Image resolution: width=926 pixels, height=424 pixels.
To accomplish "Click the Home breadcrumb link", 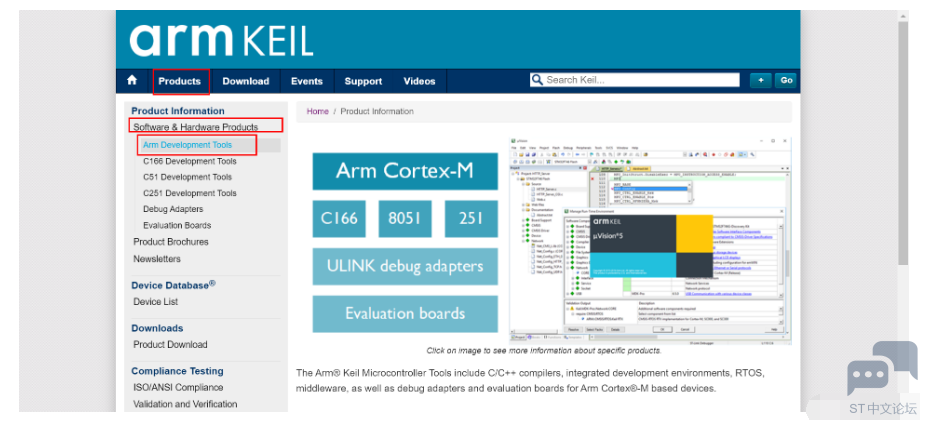I will (x=317, y=111).
